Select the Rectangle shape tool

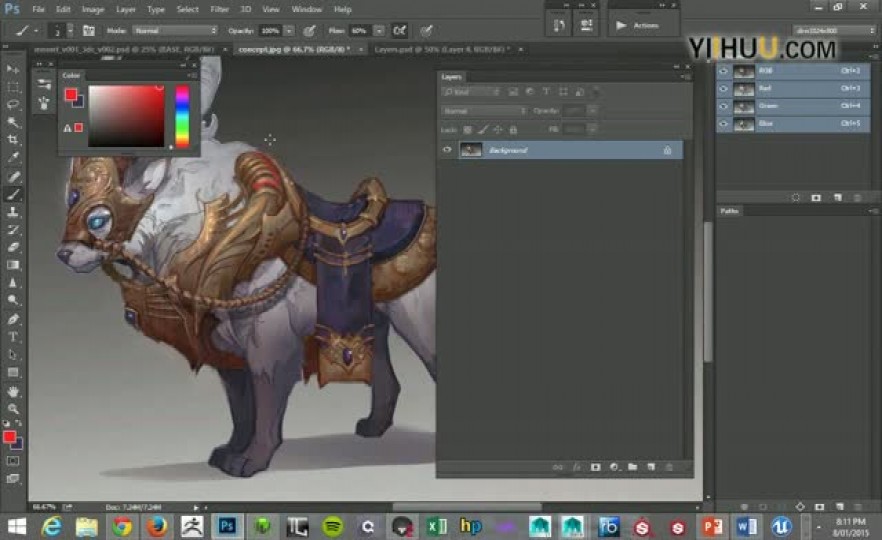coord(12,372)
